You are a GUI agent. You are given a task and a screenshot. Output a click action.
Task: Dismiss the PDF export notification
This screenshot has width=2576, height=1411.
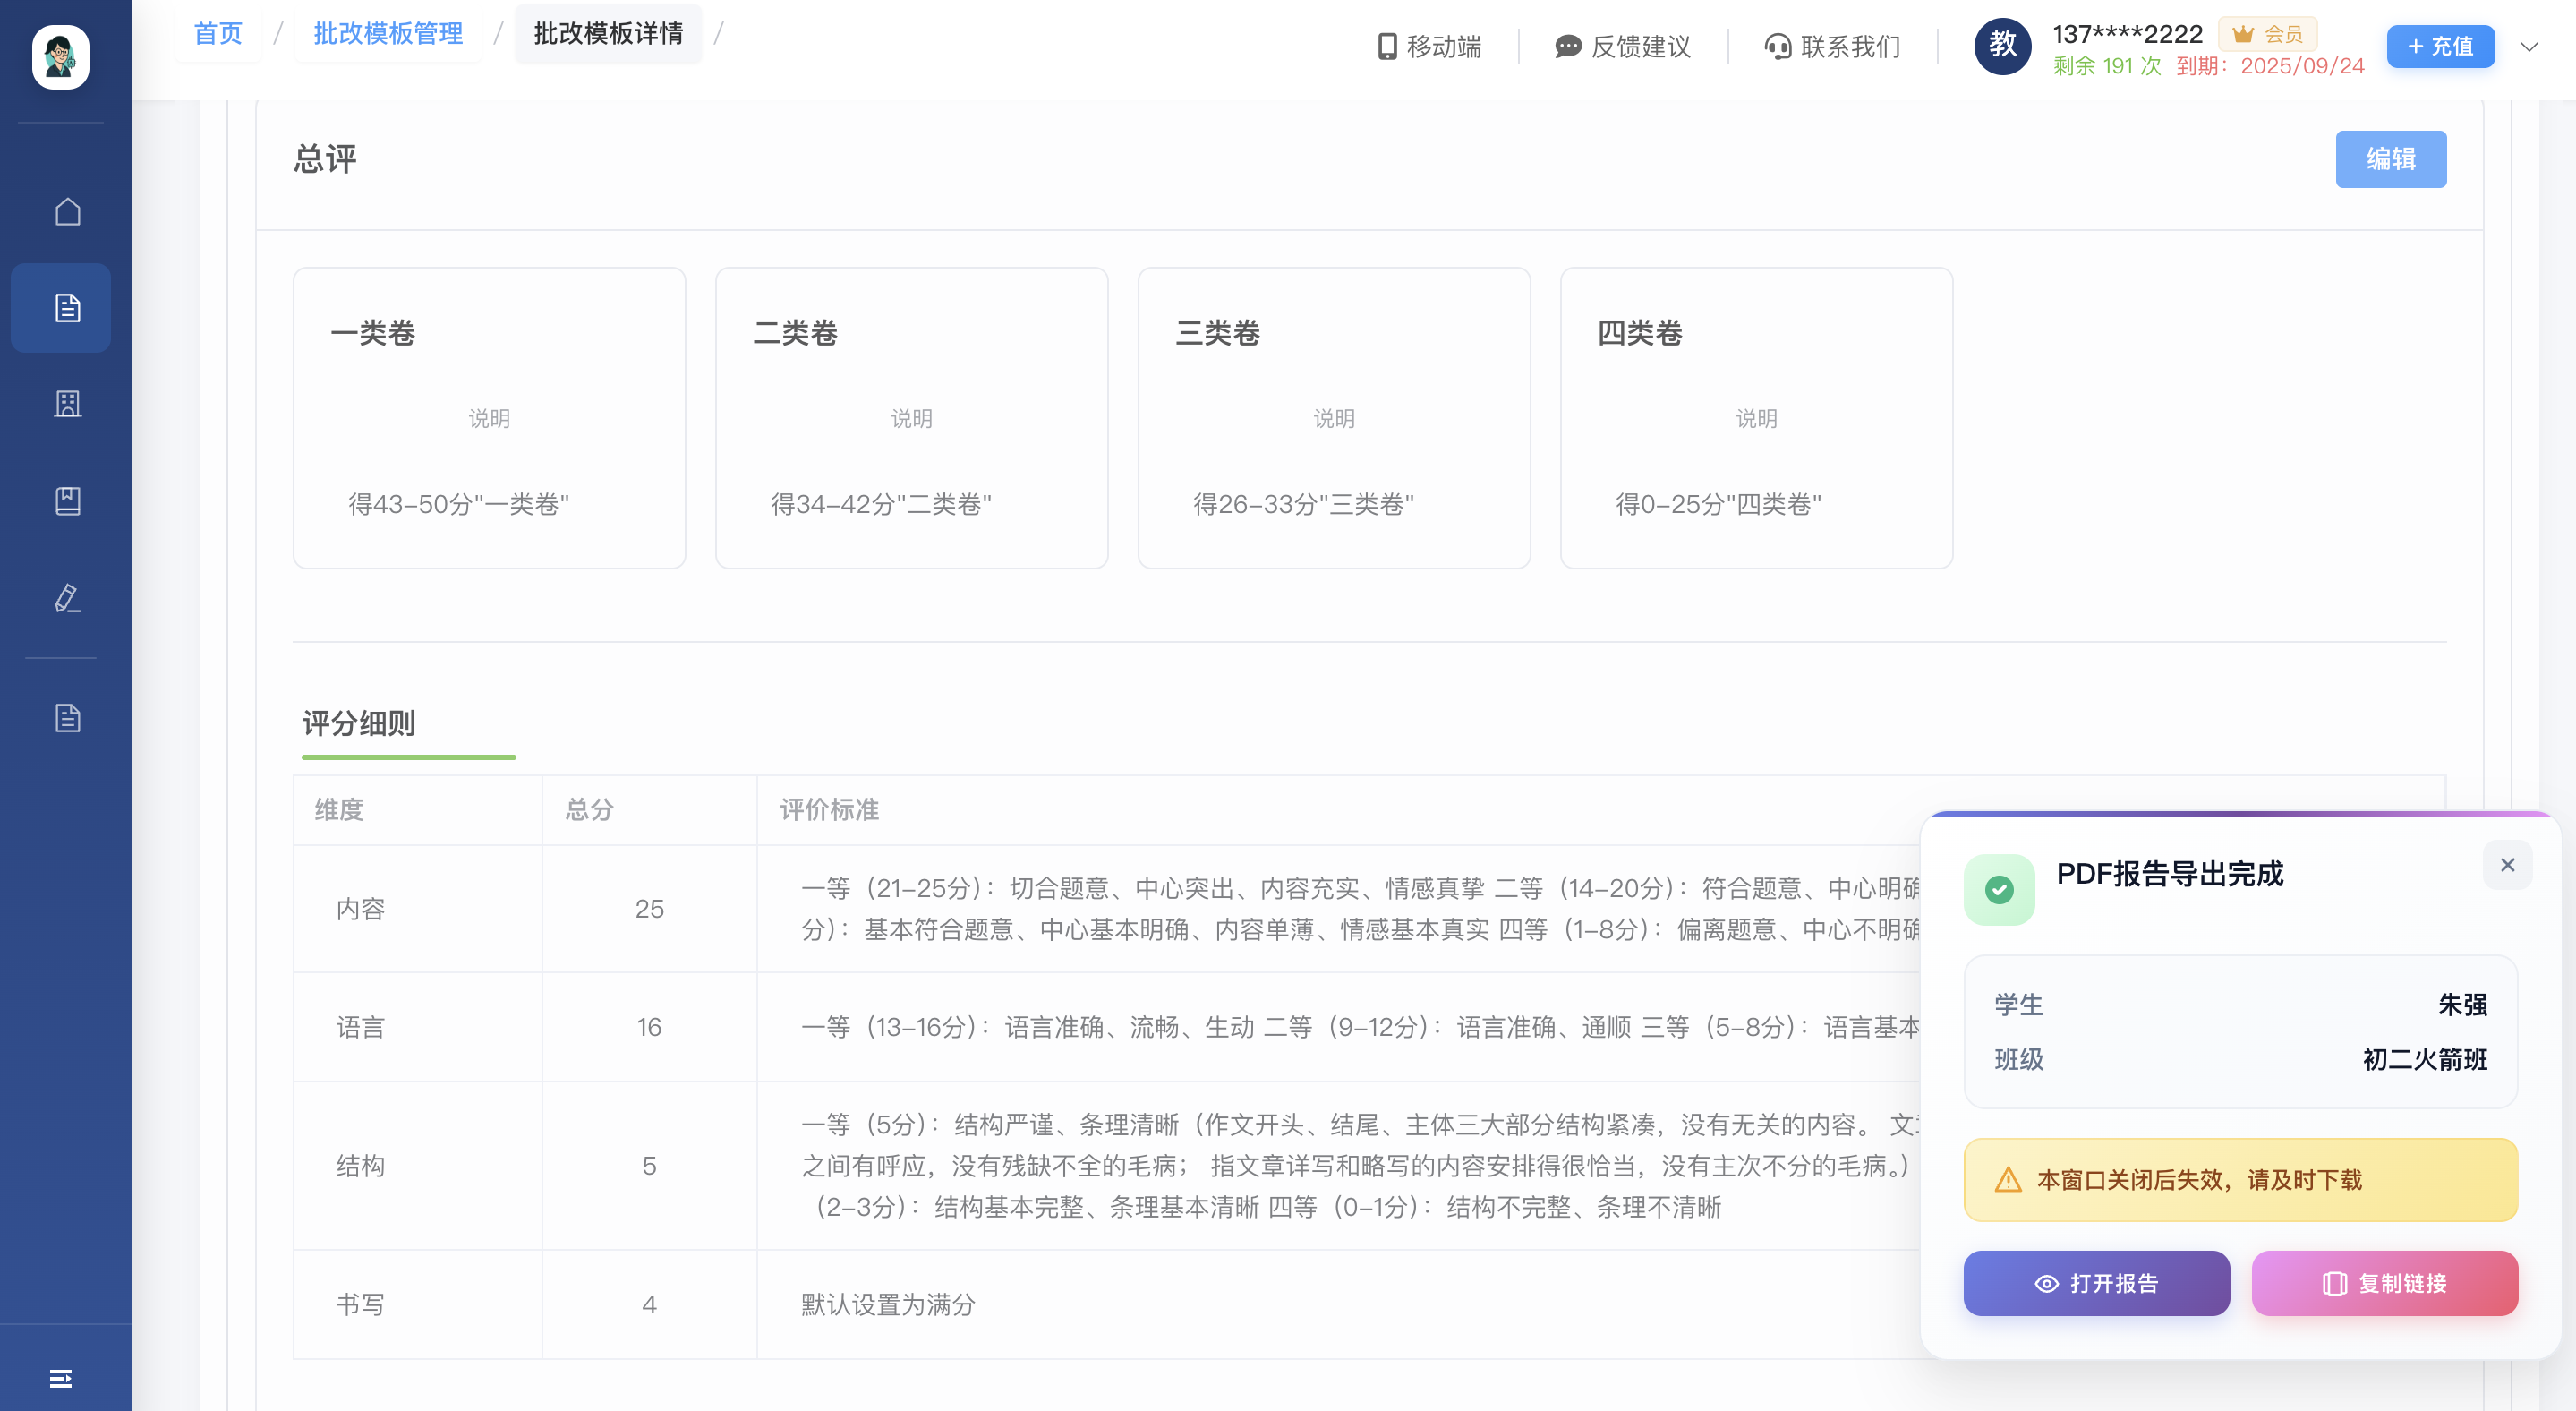(2507, 864)
